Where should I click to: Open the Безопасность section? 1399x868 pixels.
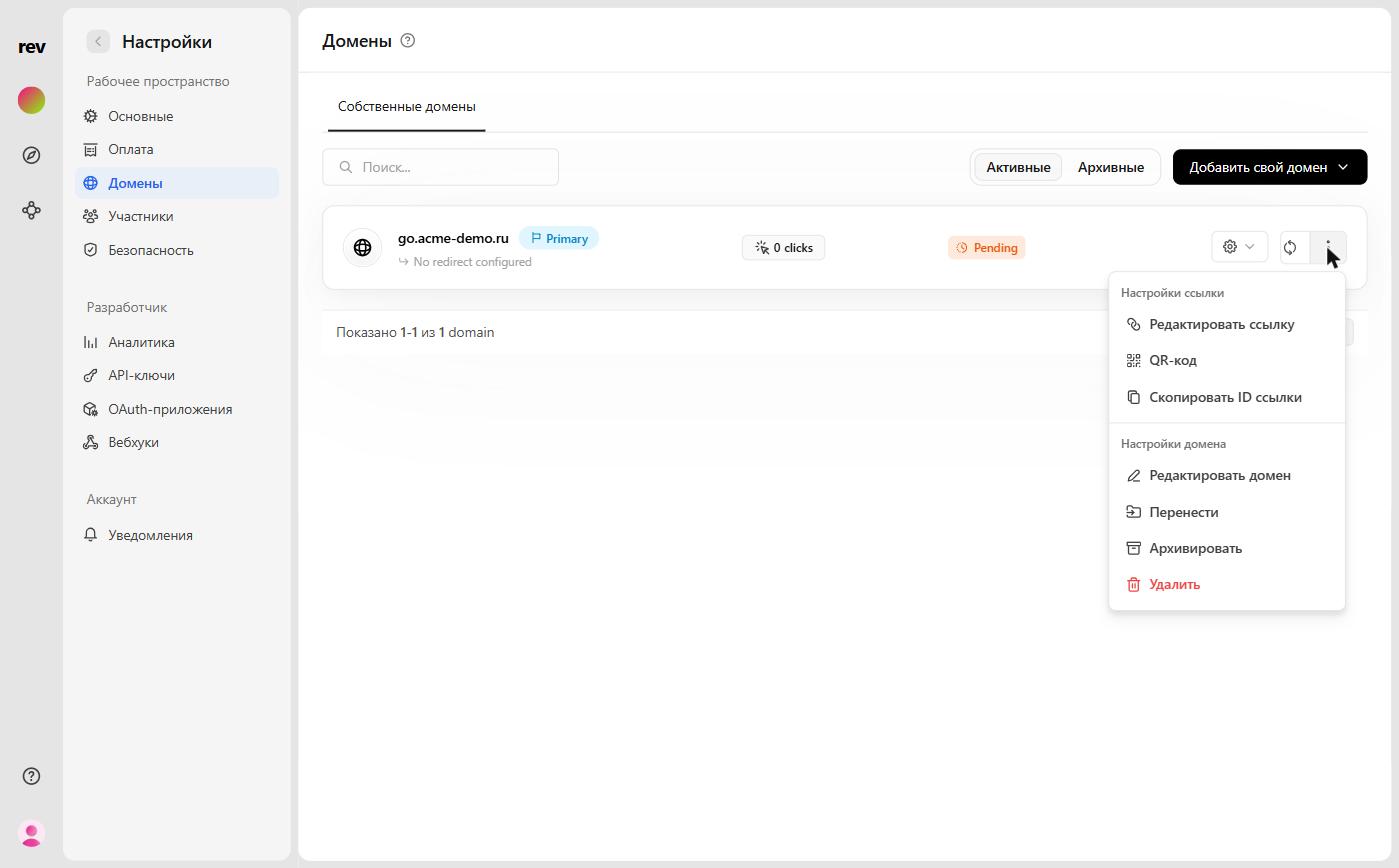tap(177, 250)
